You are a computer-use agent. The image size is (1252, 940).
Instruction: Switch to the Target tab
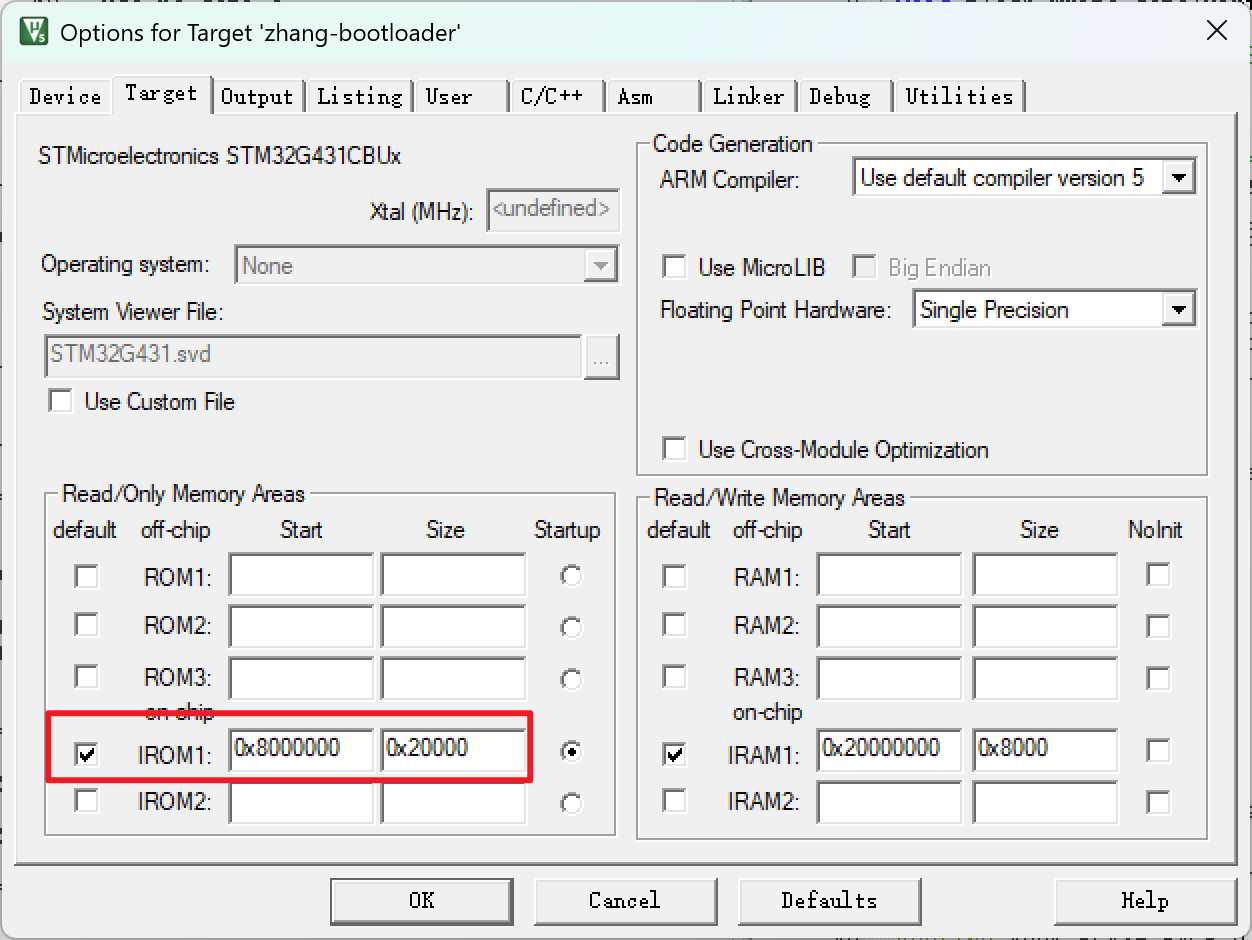[x=161, y=94]
